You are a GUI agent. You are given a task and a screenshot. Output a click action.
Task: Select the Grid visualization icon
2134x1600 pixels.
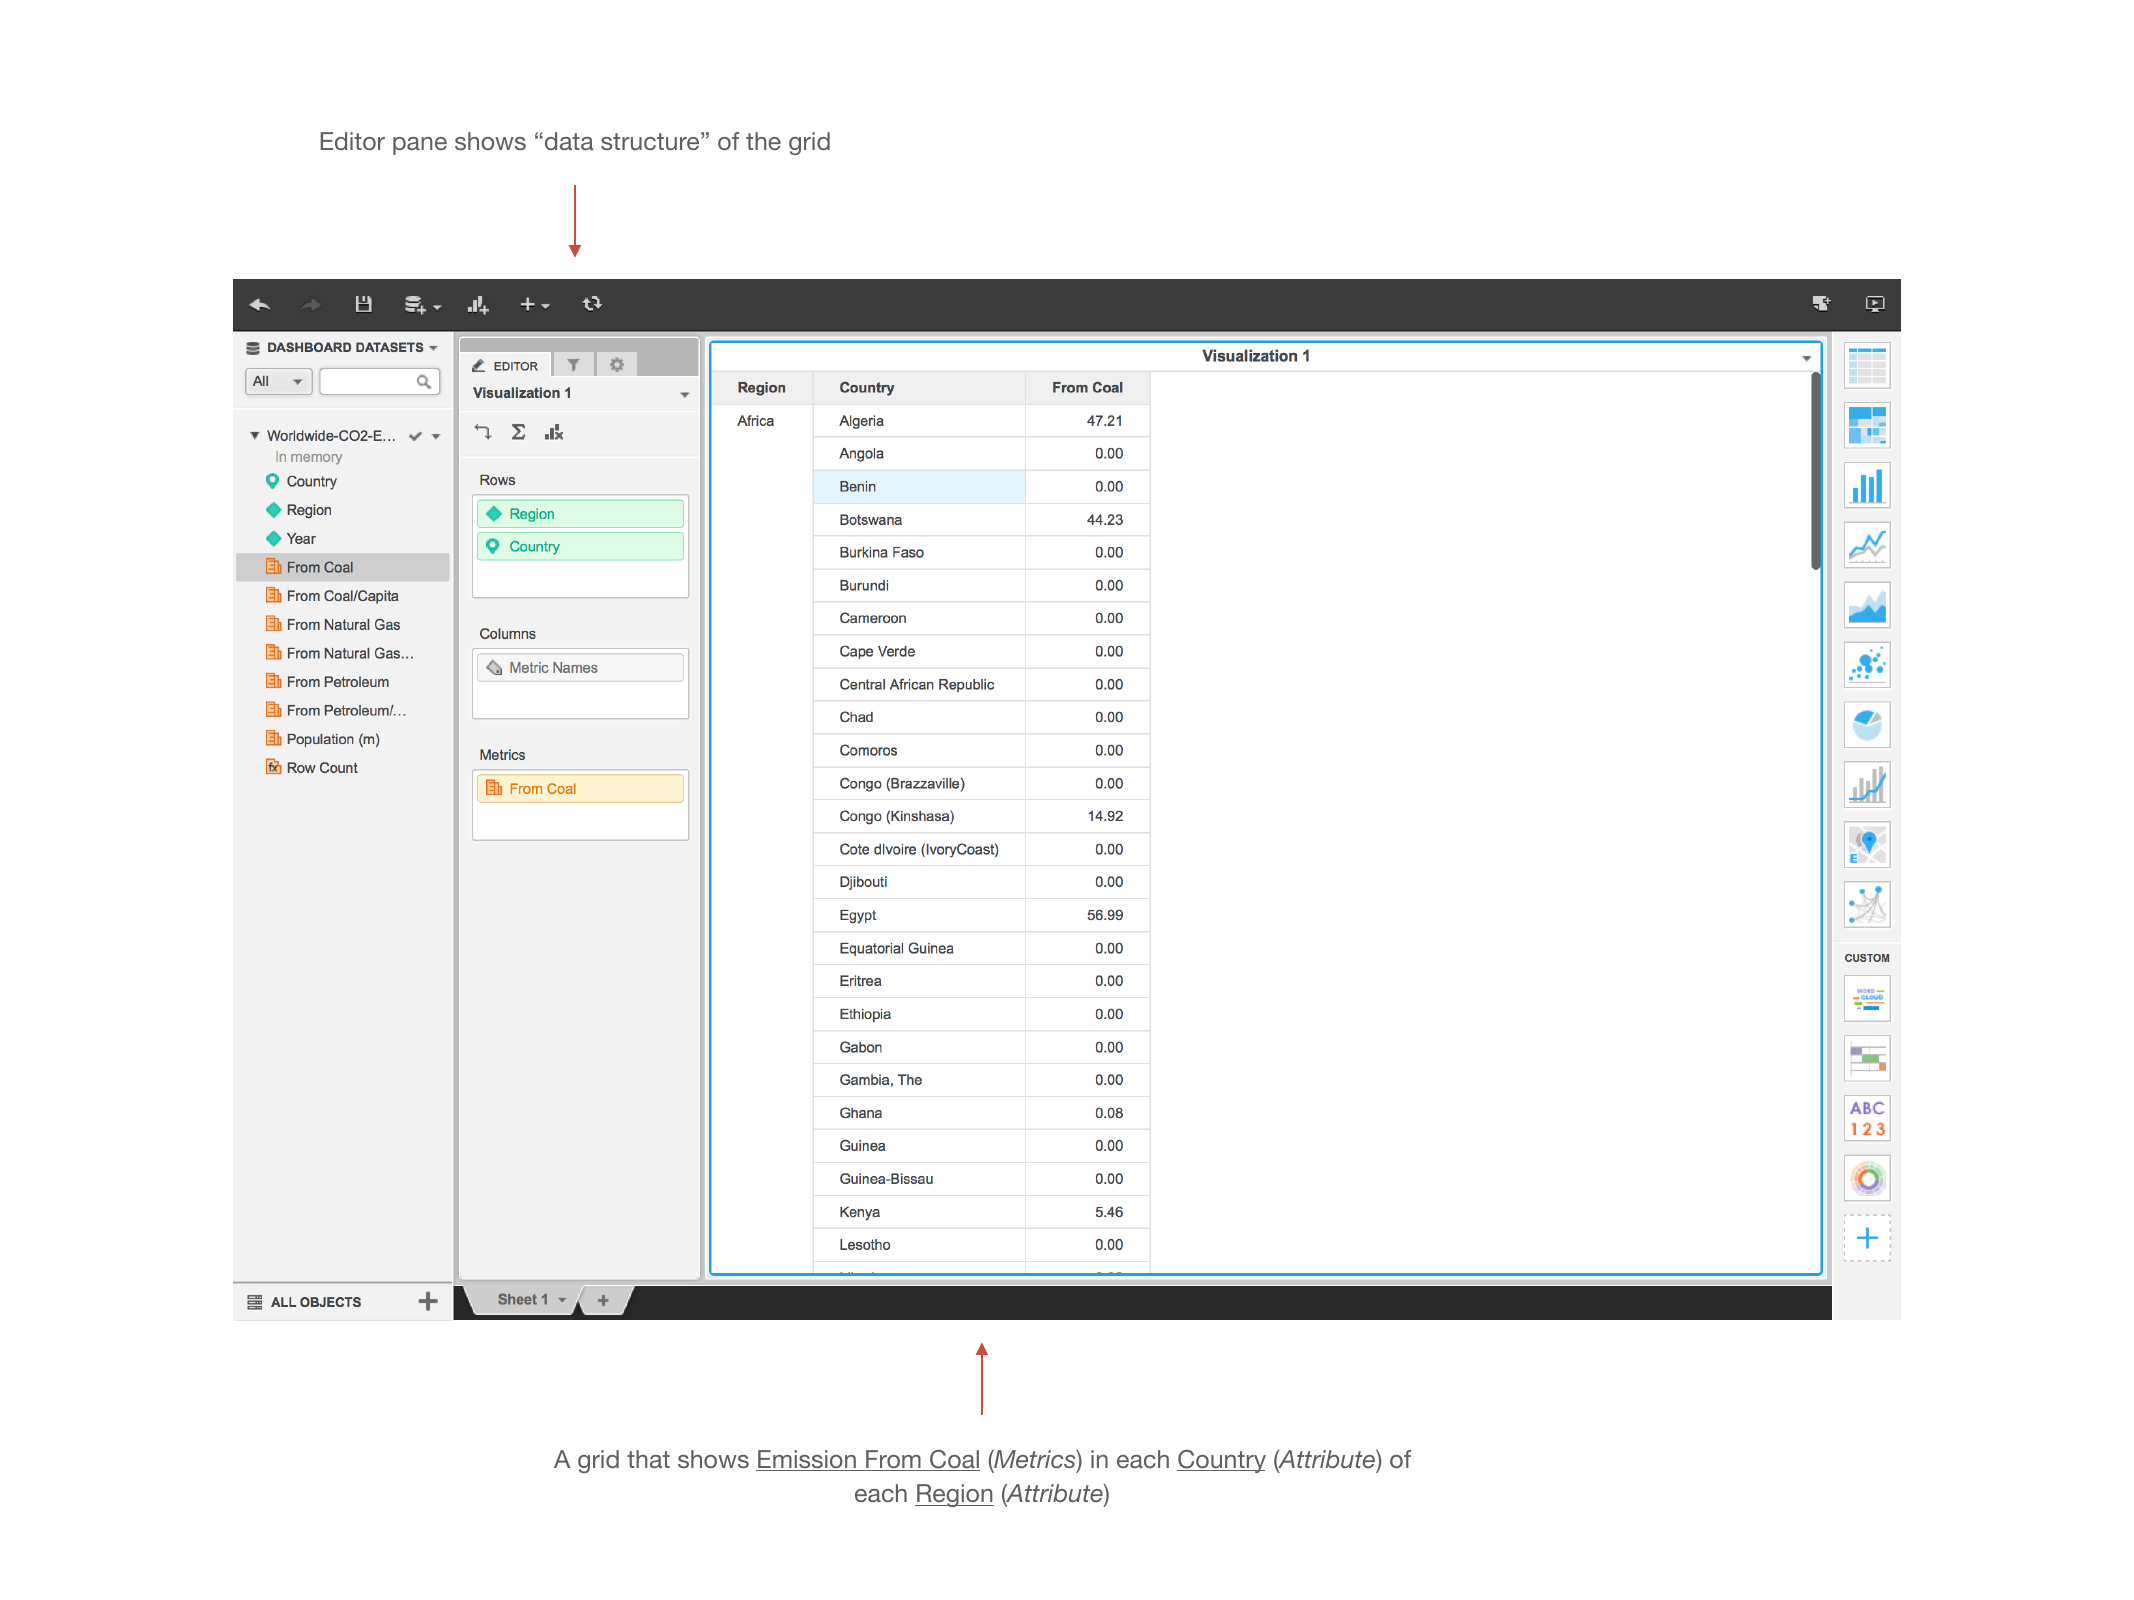pos(1866,367)
